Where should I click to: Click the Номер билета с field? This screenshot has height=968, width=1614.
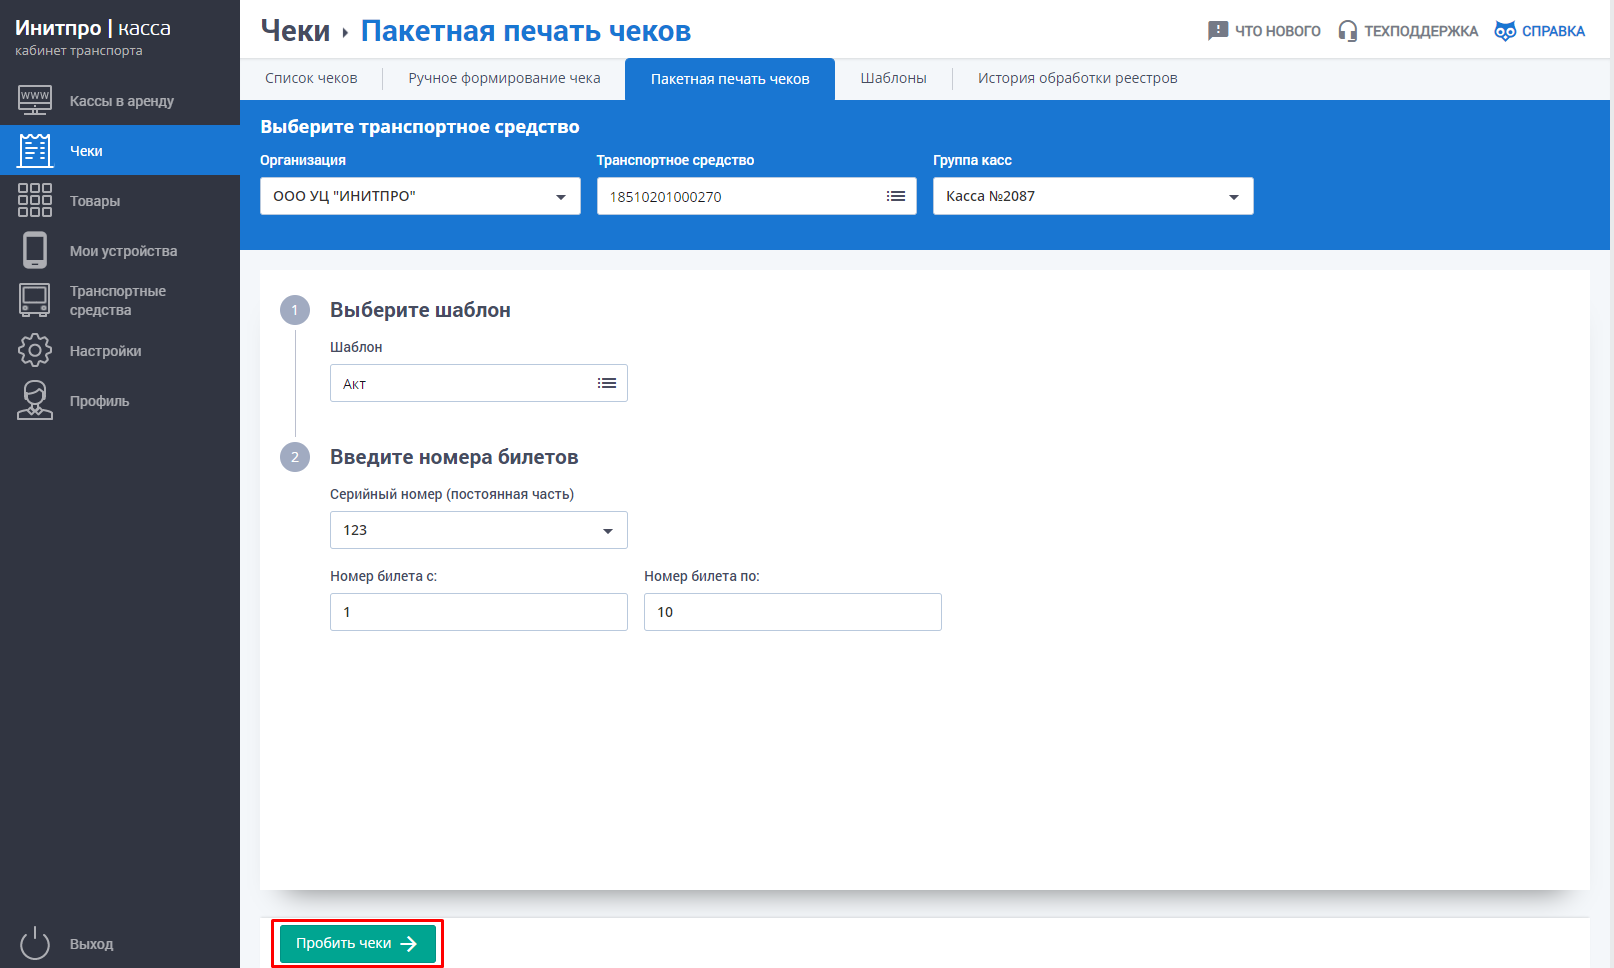coord(479,612)
